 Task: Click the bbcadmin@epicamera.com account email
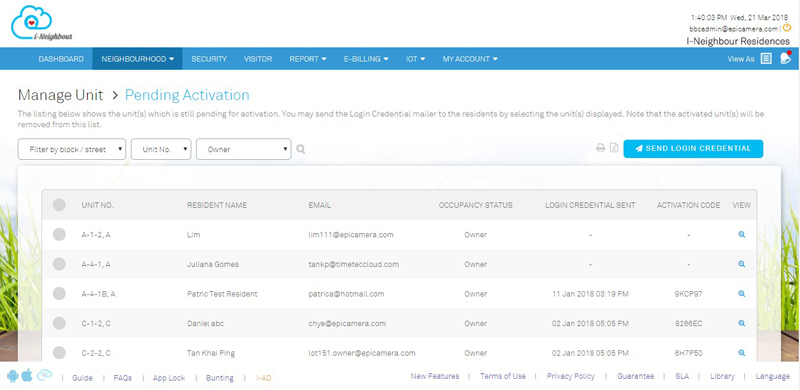pyautogui.click(x=734, y=29)
